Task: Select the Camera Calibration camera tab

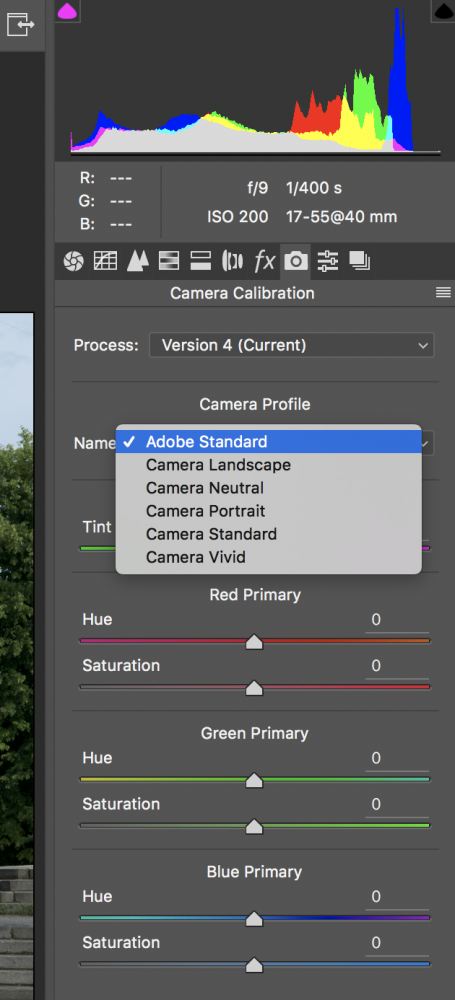Action: (296, 261)
